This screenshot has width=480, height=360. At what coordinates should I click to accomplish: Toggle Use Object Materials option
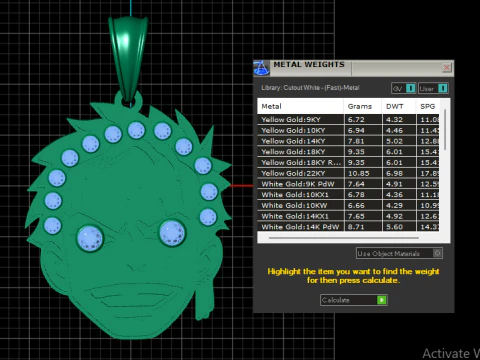[x=399, y=253]
